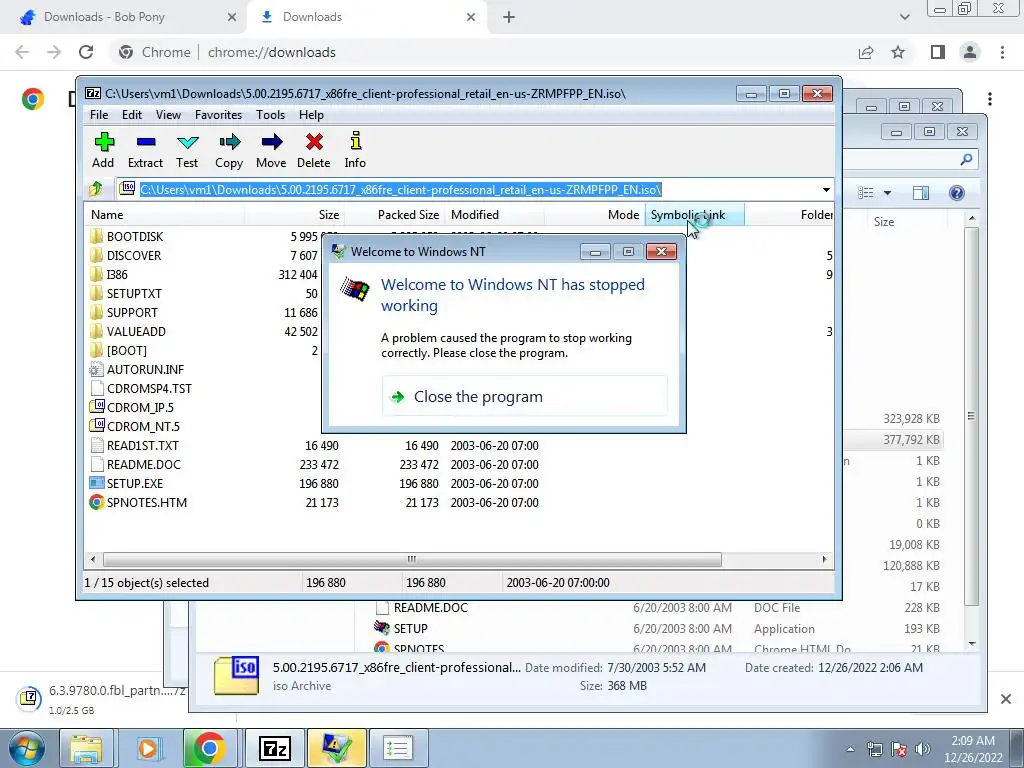Screen dimensions: 1024x768
Task: Click the 7-Zip scroll right arrow
Action: [824, 559]
